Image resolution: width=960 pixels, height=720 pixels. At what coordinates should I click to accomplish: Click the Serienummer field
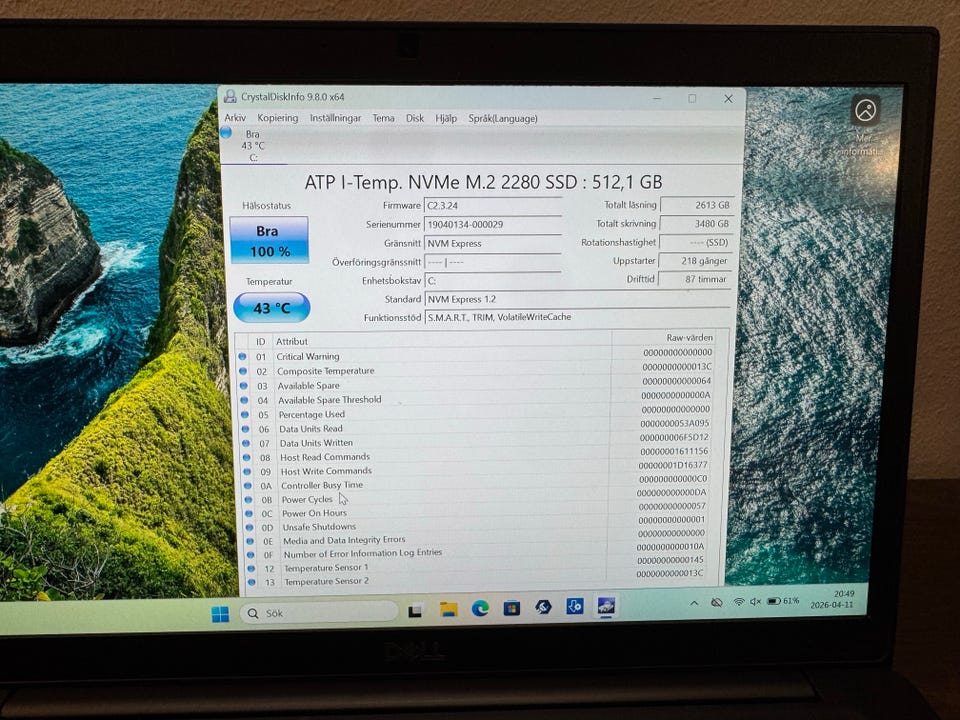[493, 224]
